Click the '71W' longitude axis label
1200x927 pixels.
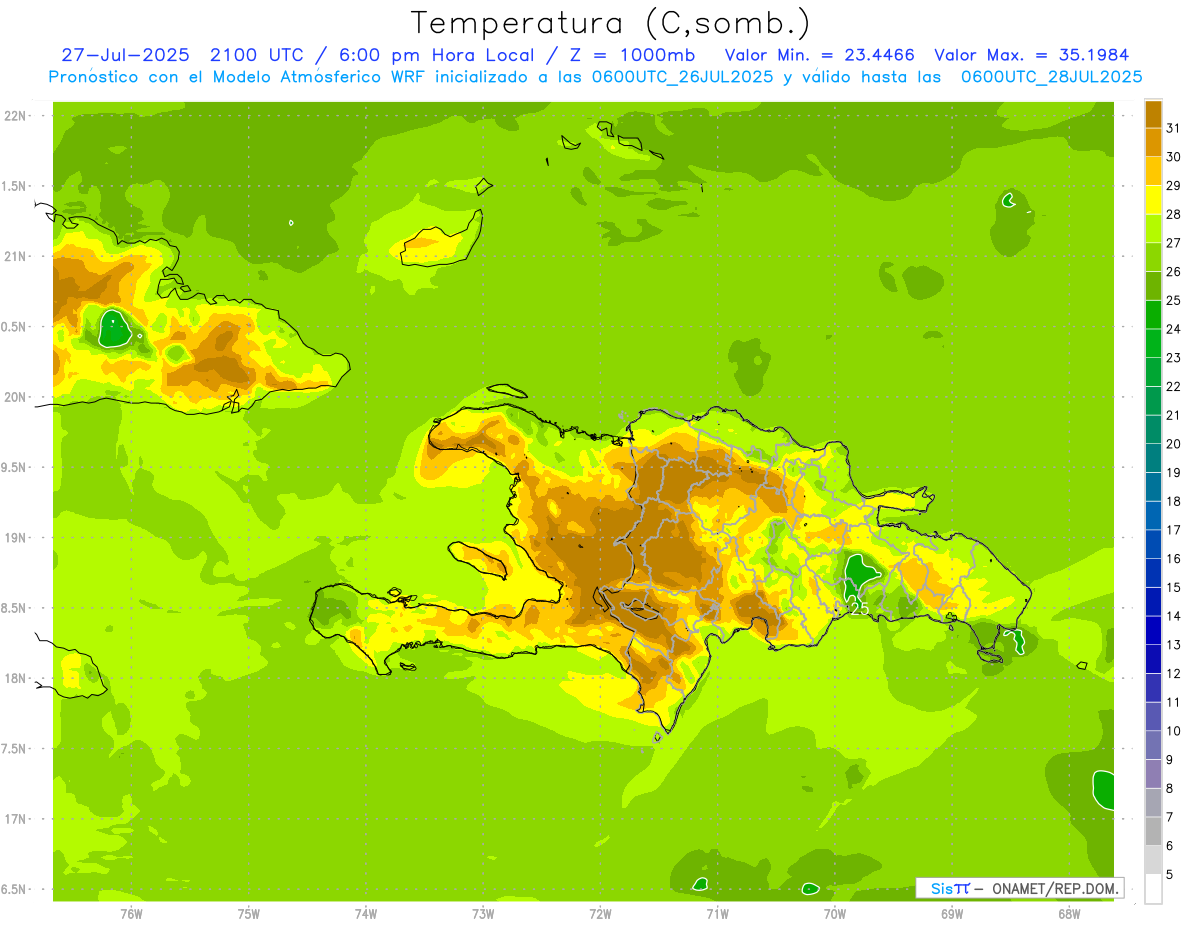[x=717, y=913]
